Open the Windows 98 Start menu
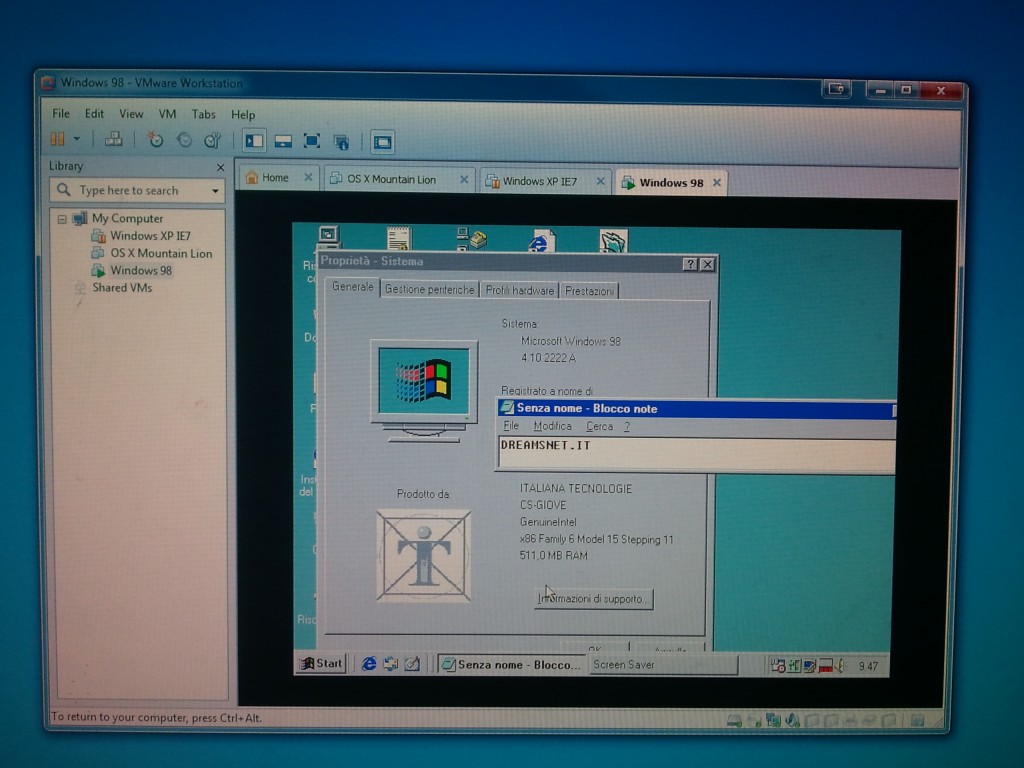This screenshot has width=1024, height=768. 321,664
